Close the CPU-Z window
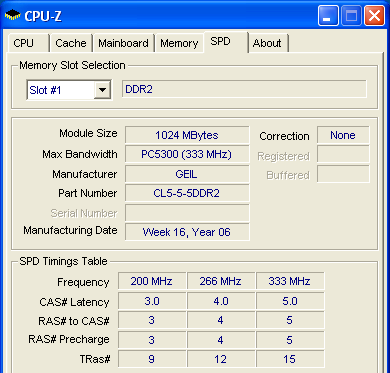The width and height of the screenshot is (390, 373). click(374, 16)
